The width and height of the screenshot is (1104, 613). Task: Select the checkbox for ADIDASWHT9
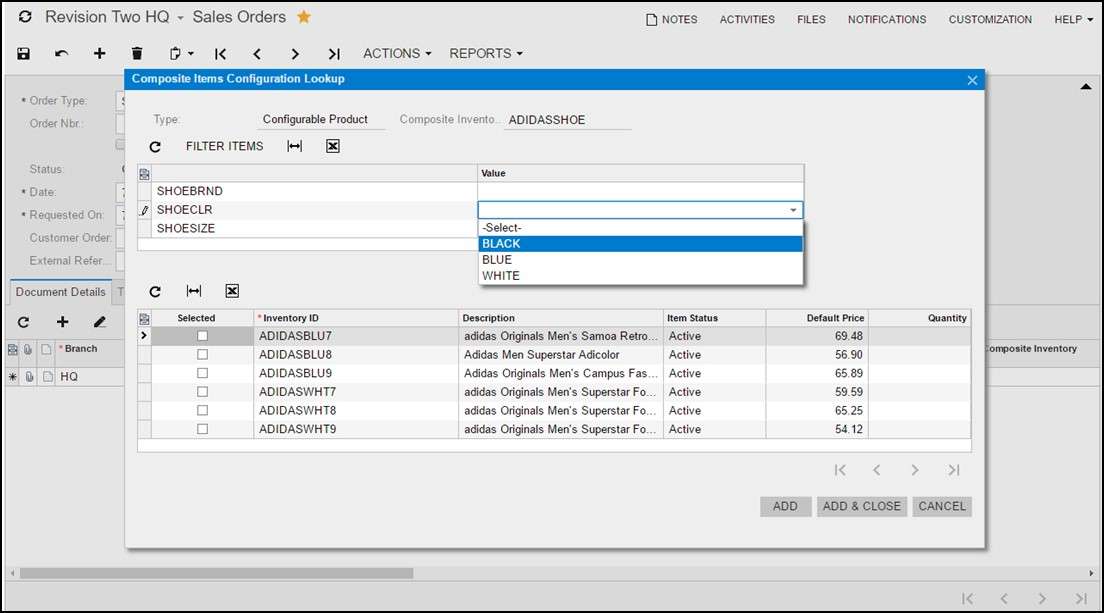tap(203, 429)
